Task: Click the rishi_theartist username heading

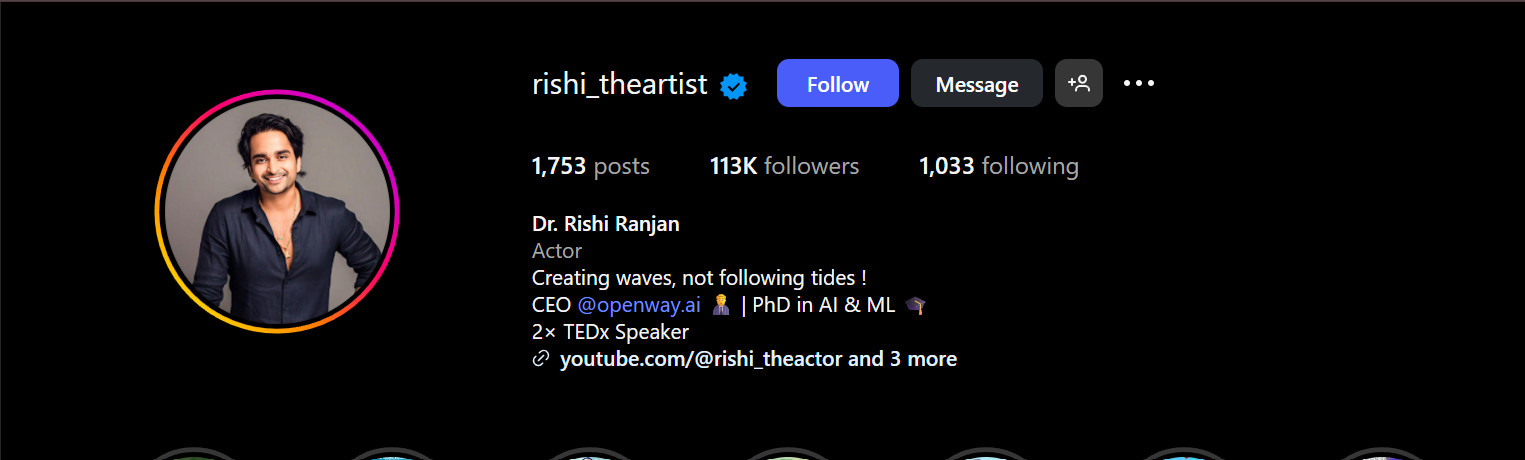Action: (619, 85)
